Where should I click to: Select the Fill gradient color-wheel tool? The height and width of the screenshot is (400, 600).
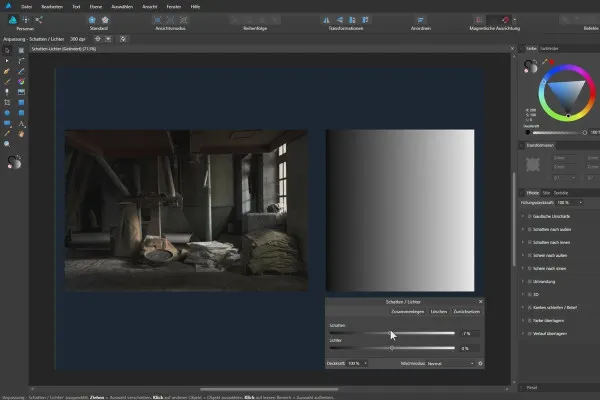tap(21, 82)
